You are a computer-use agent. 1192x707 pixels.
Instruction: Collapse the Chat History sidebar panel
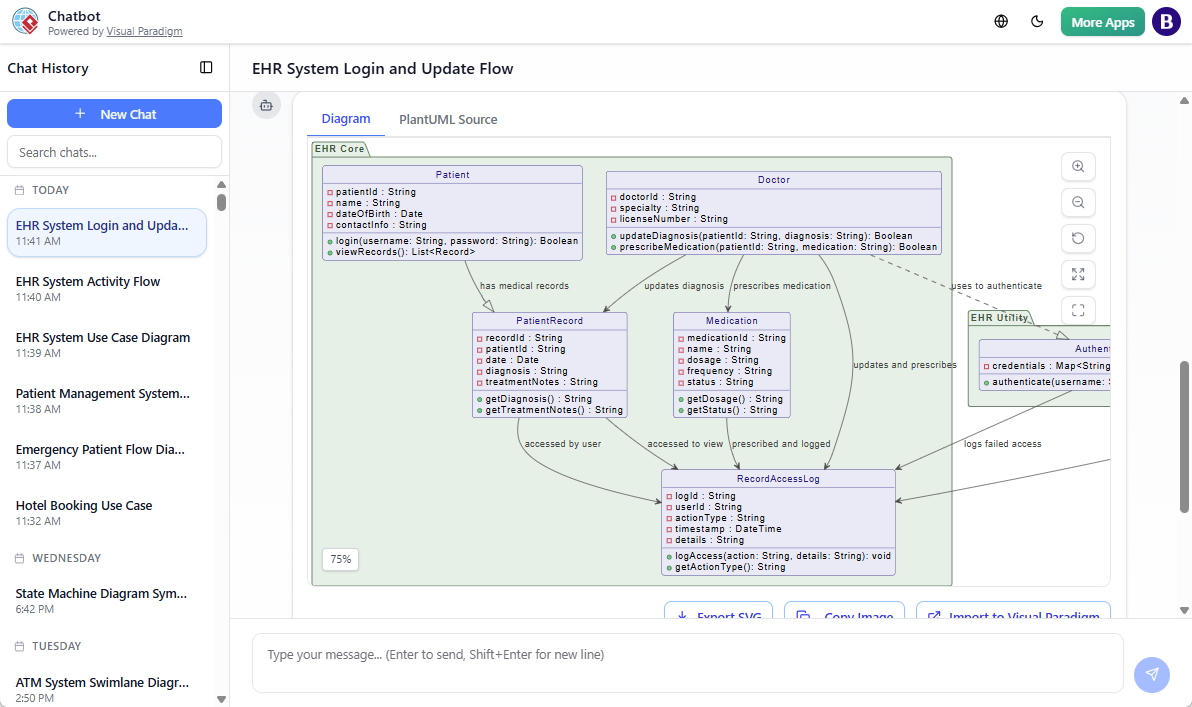(x=206, y=68)
